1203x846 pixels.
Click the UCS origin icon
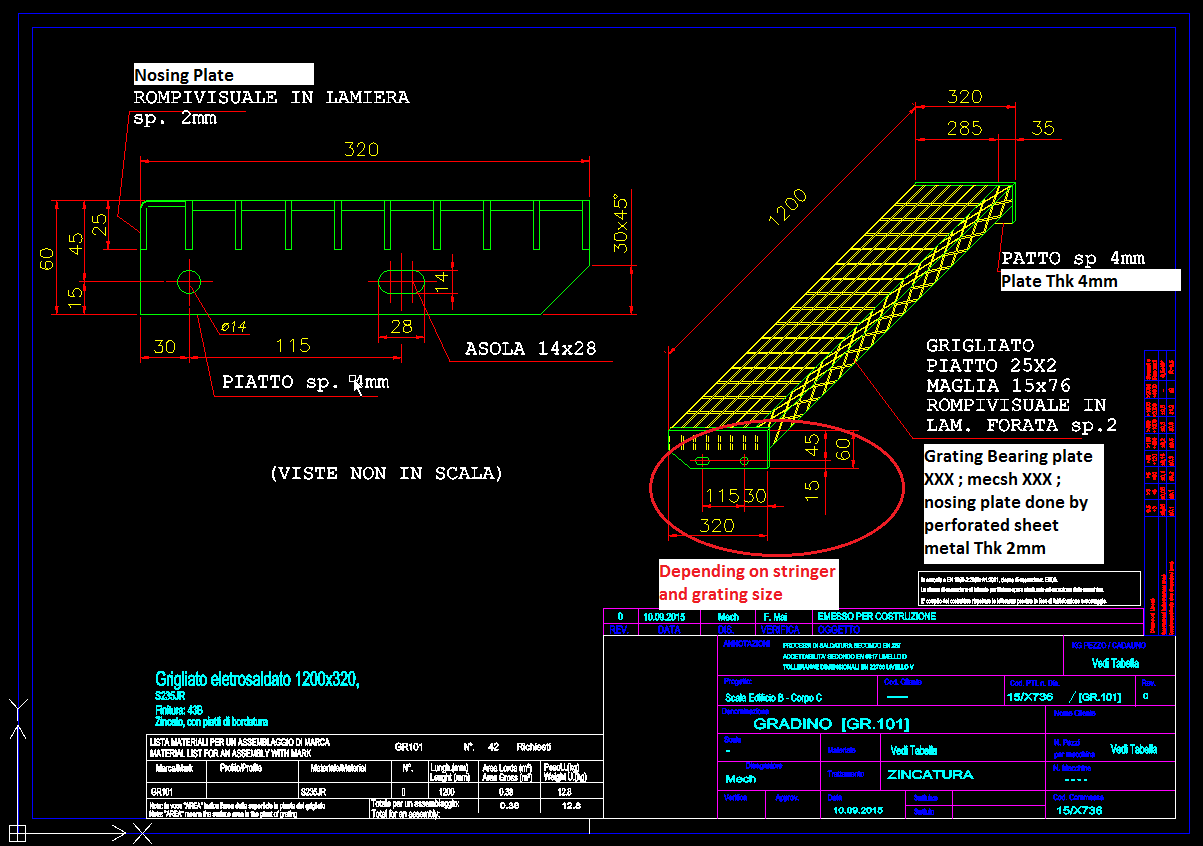(x=17, y=831)
